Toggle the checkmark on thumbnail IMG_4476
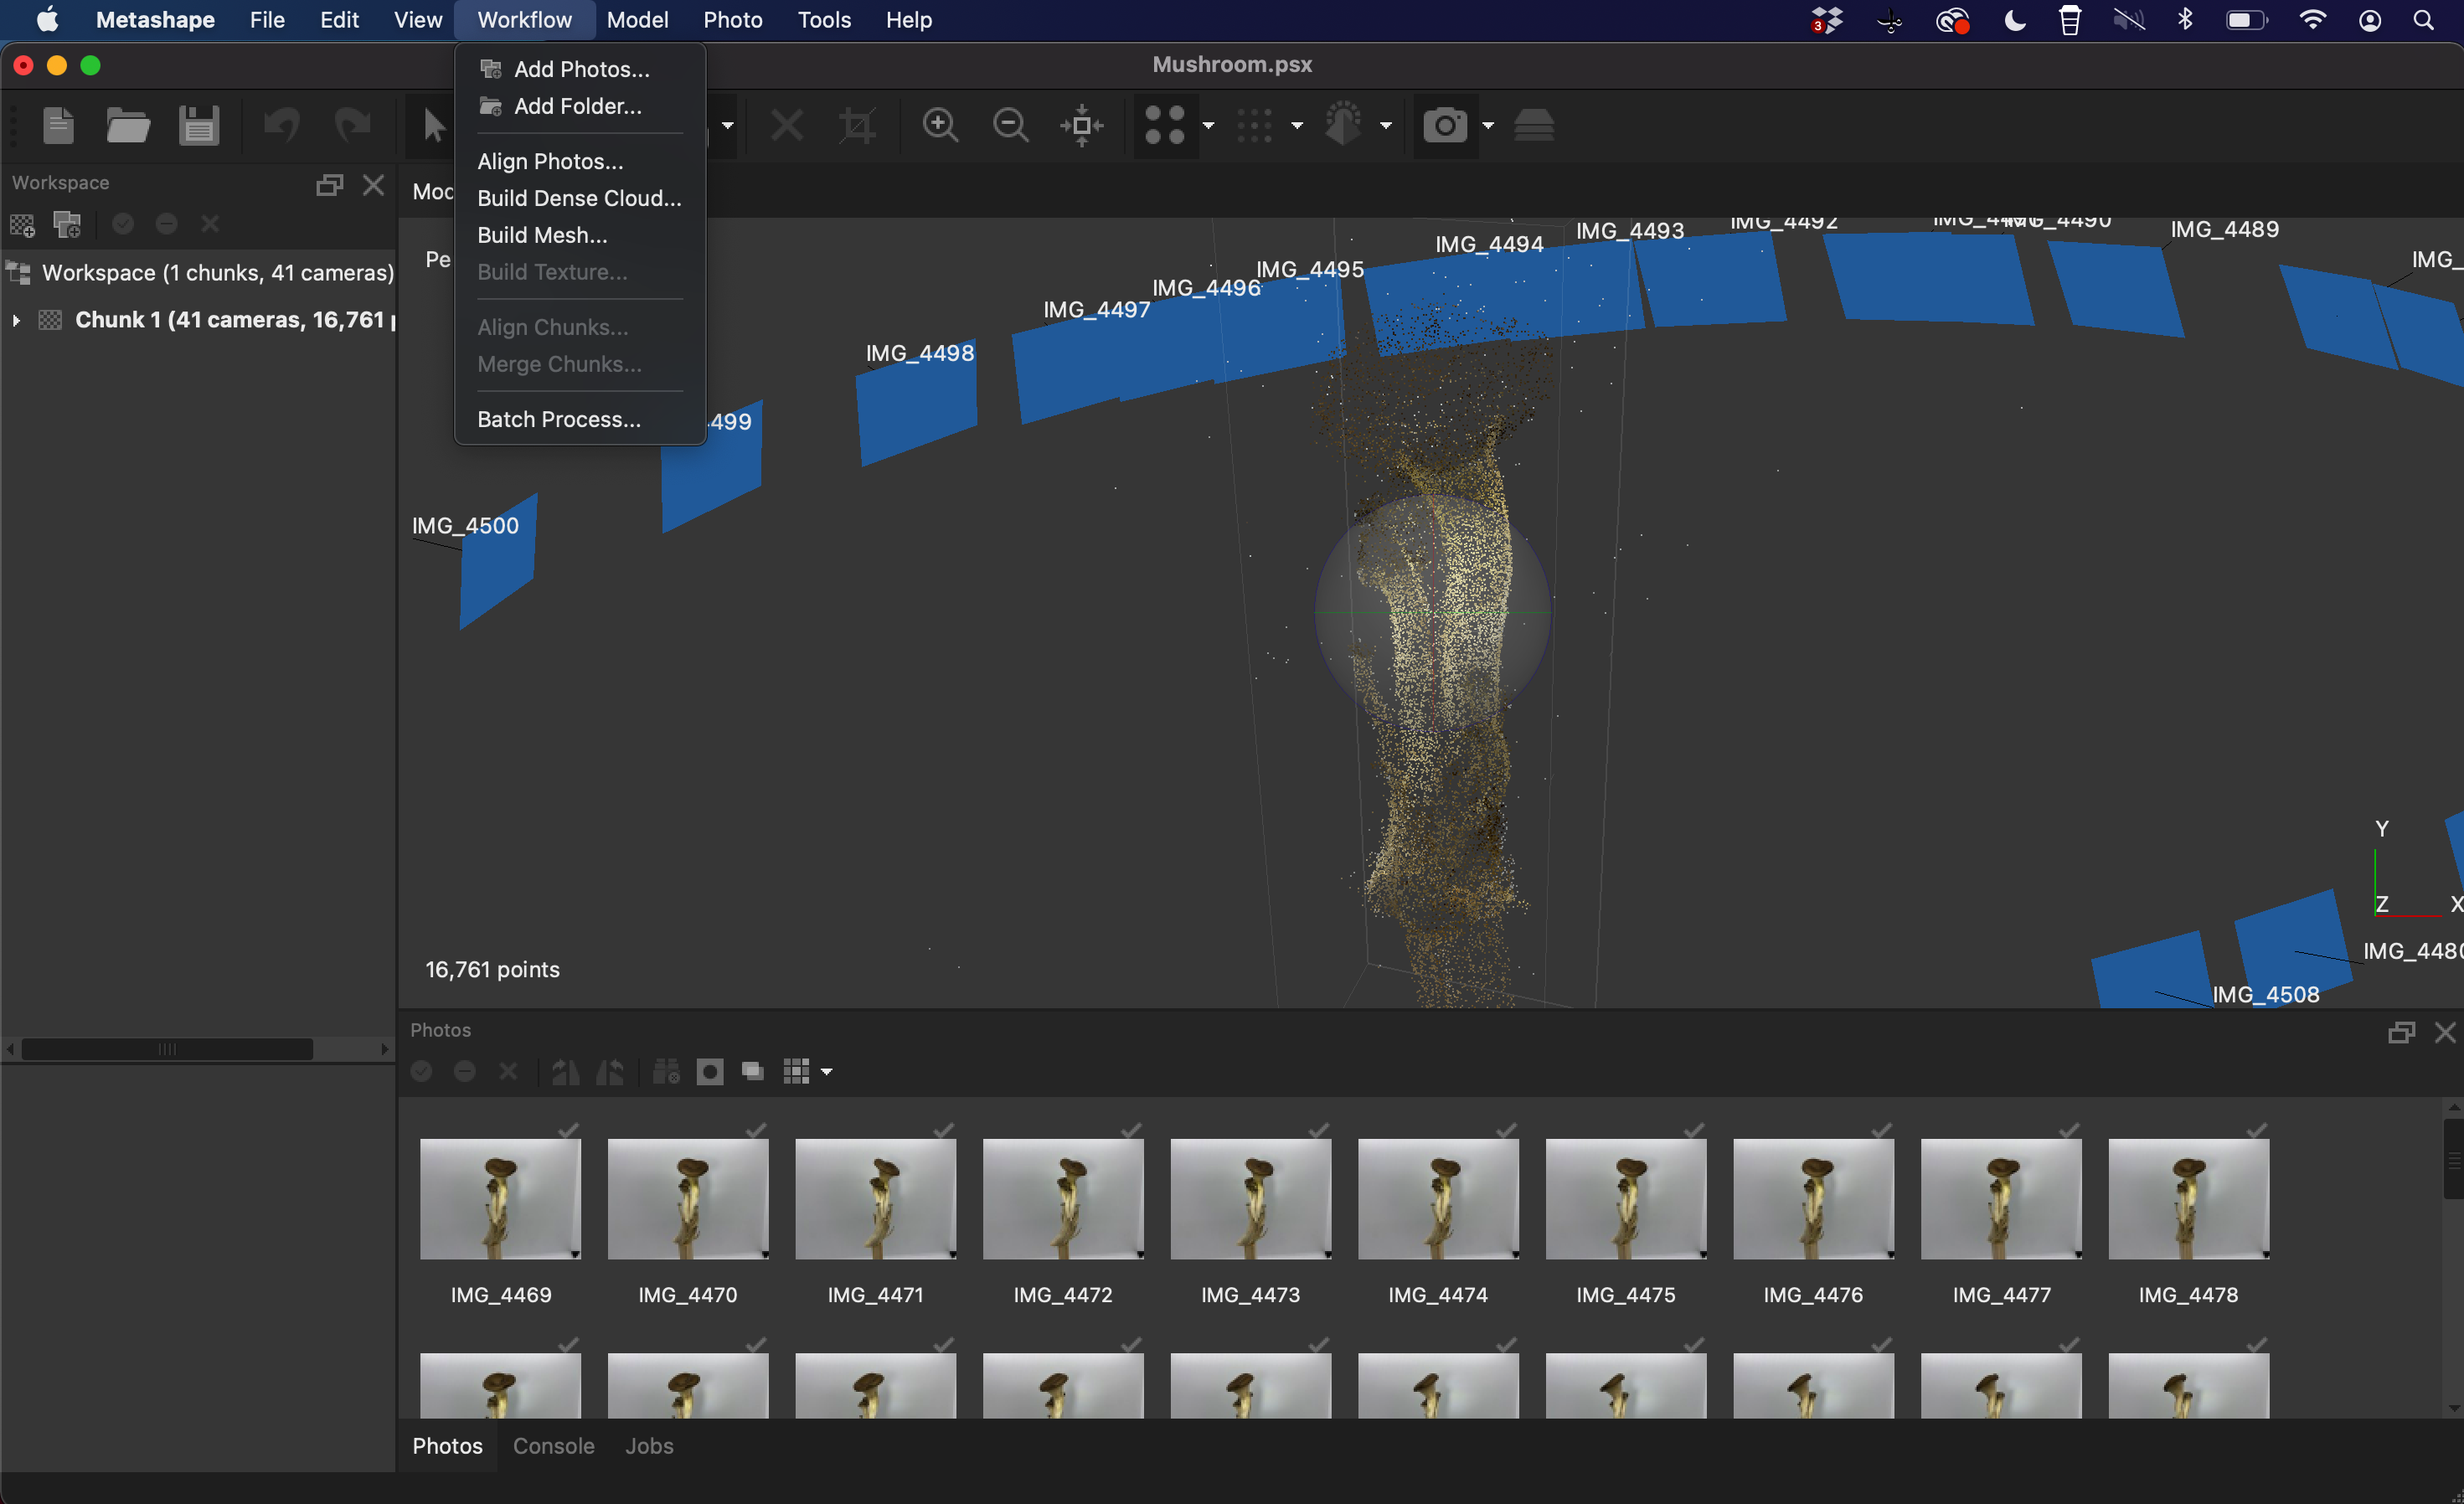 tap(1882, 1130)
